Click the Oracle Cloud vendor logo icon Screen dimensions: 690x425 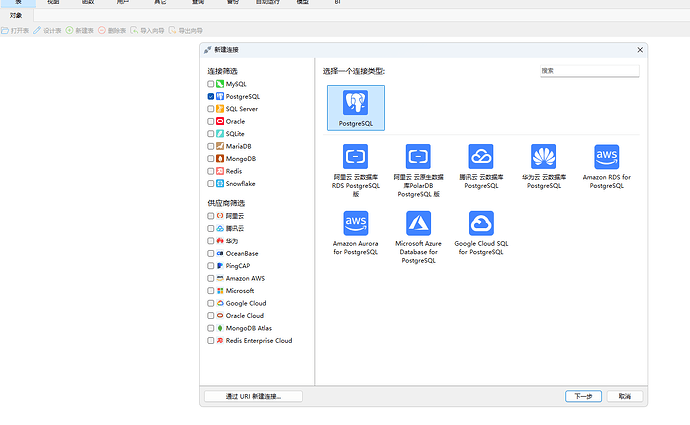(x=220, y=315)
